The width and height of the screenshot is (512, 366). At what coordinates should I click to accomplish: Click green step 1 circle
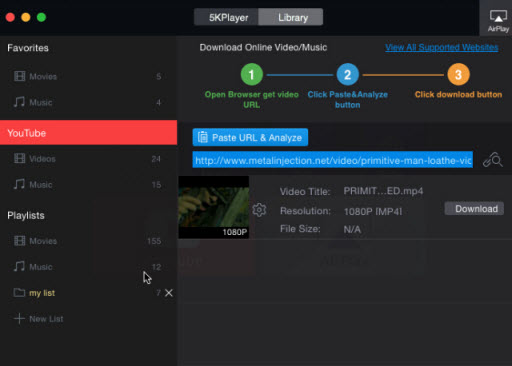[x=251, y=74]
